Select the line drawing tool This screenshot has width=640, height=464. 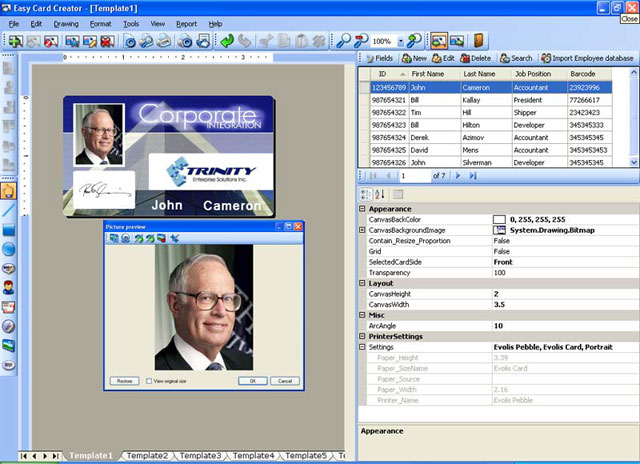click(8, 210)
